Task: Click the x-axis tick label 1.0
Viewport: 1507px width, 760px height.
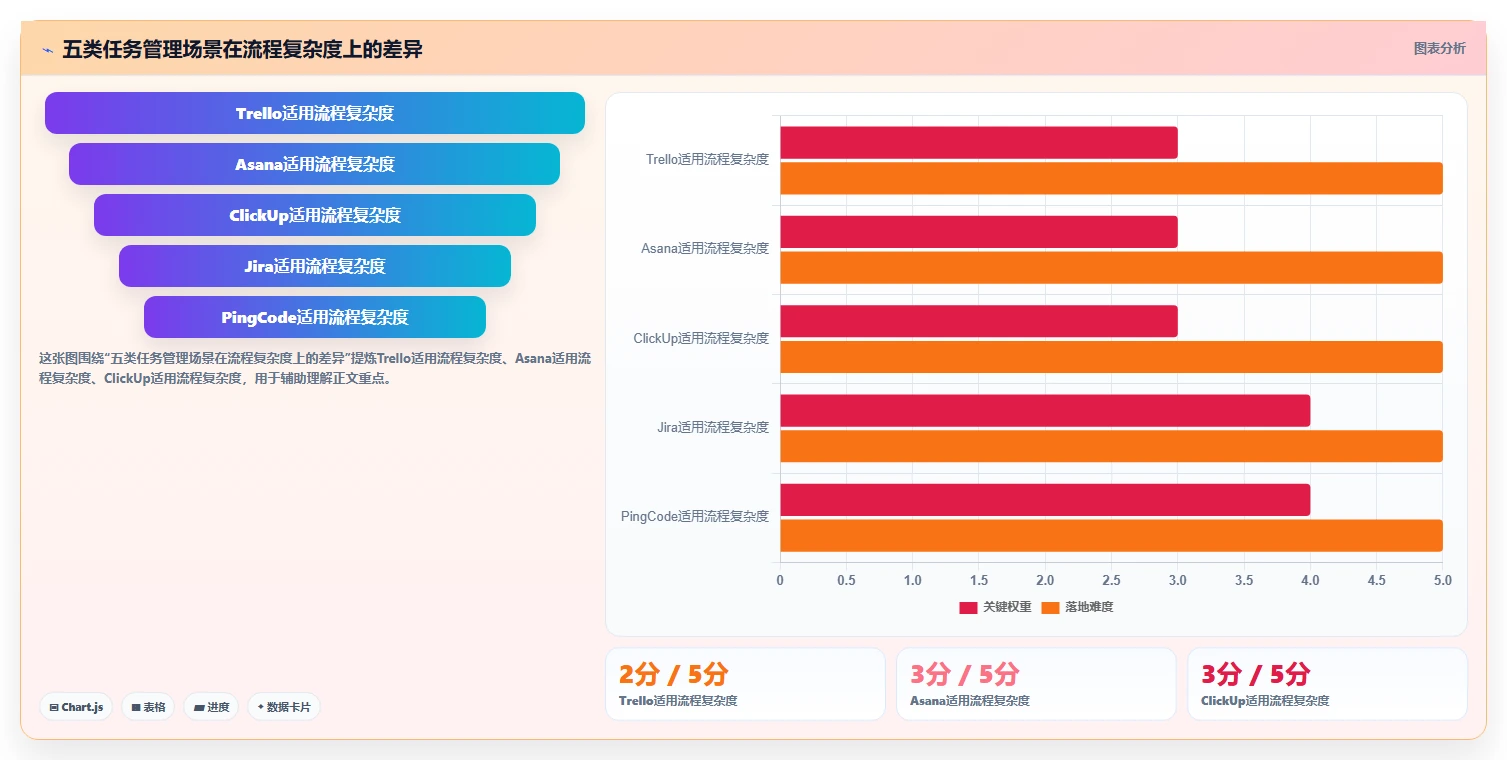Action: click(x=912, y=580)
